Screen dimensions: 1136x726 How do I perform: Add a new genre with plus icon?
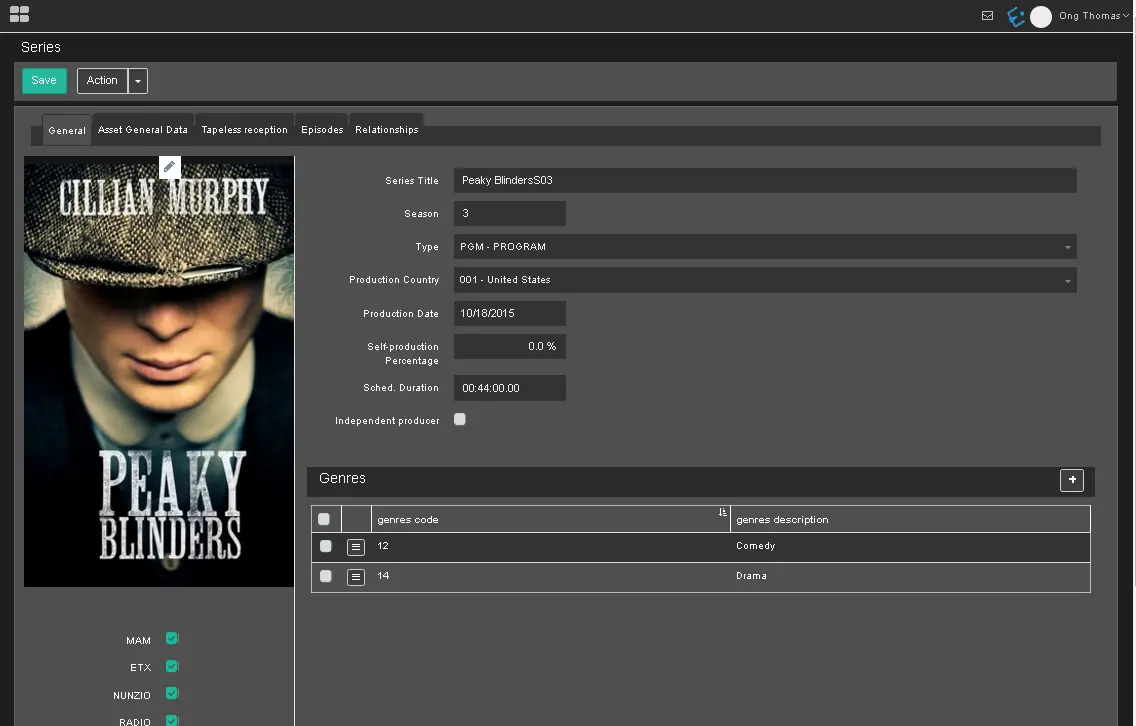click(1072, 480)
